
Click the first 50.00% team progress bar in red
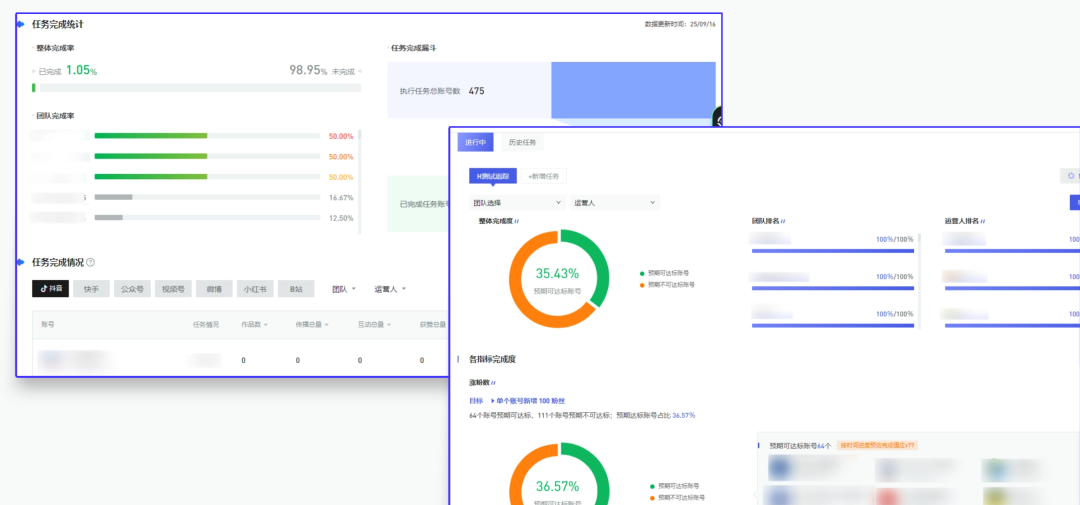click(x=207, y=136)
